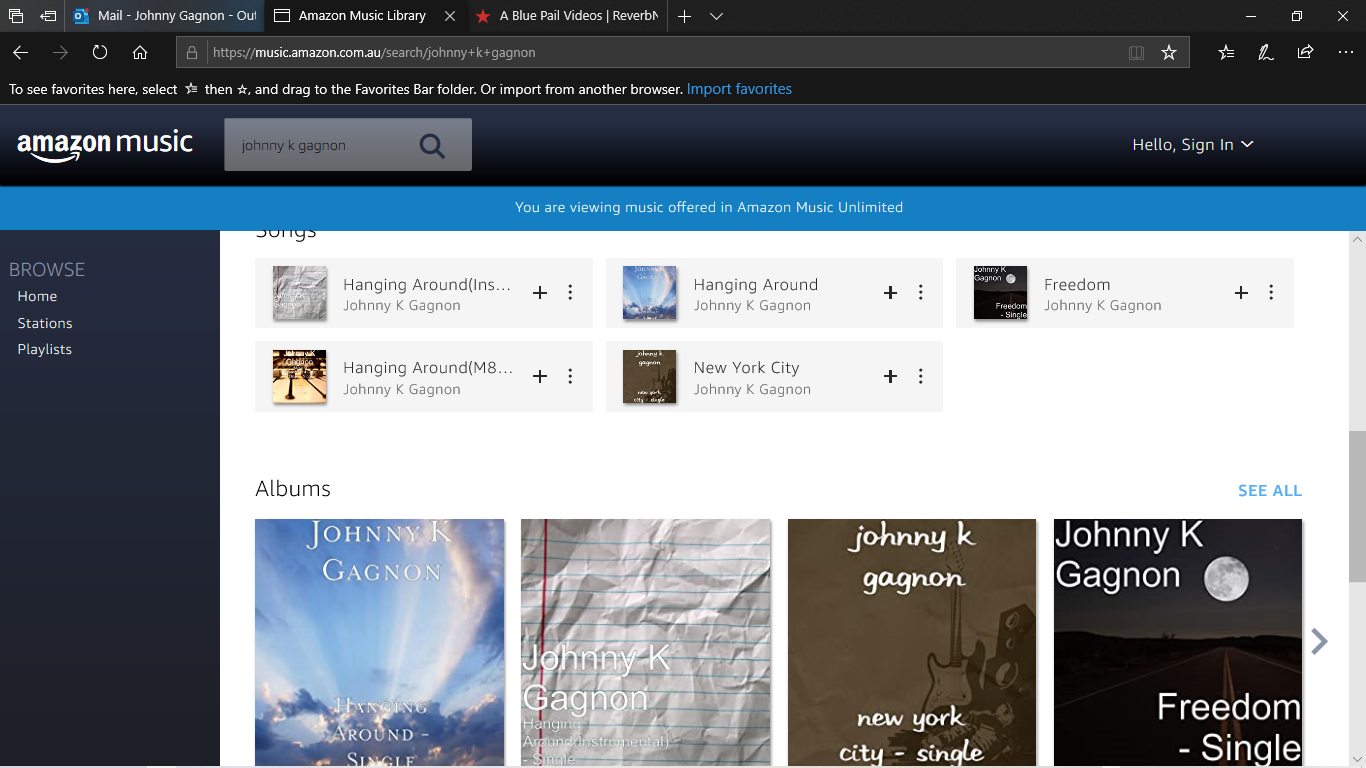
Task: Add page to favorites star icon
Action: [x=1168, y=52]
